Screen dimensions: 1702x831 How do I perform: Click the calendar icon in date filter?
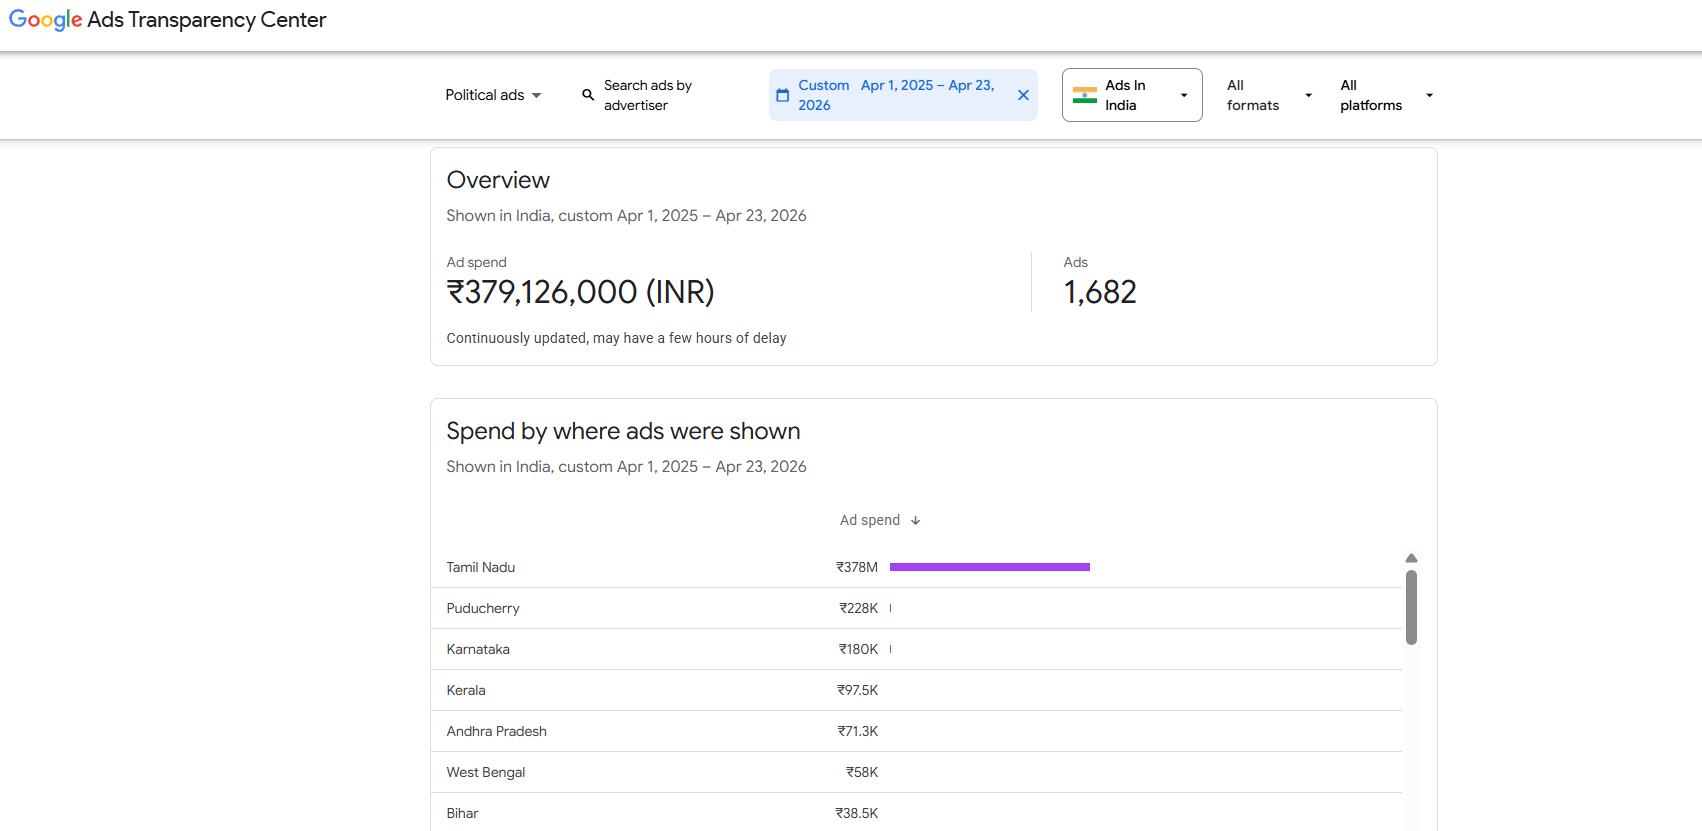pyautogui.click(x=783, y=95)
